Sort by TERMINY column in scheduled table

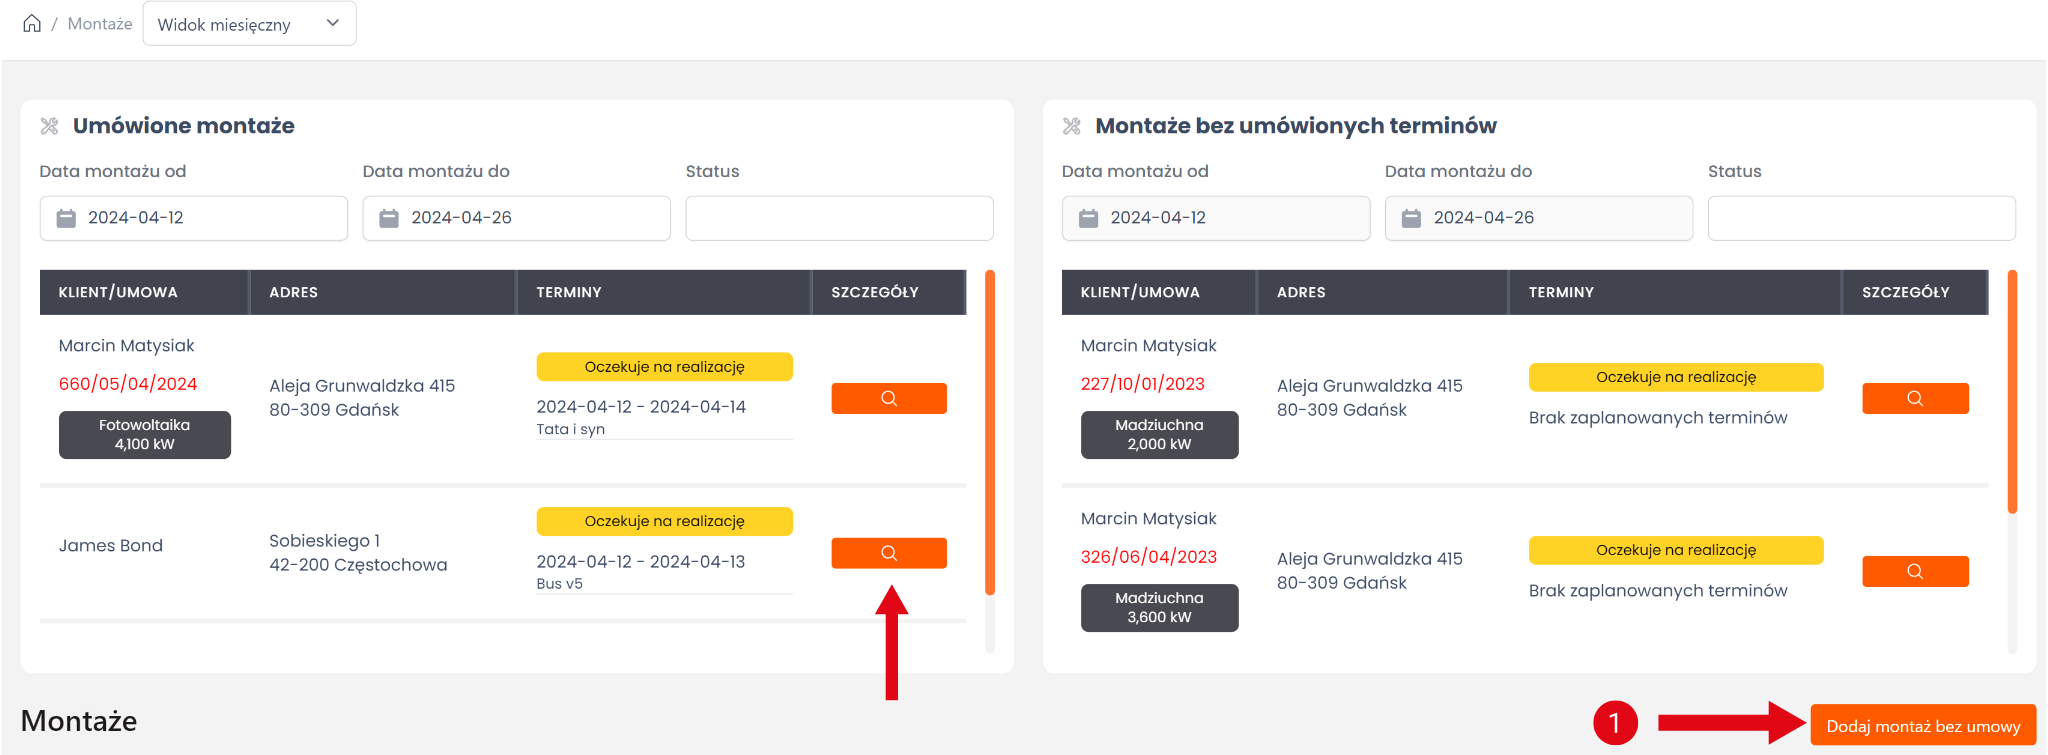tap(568, 292)
